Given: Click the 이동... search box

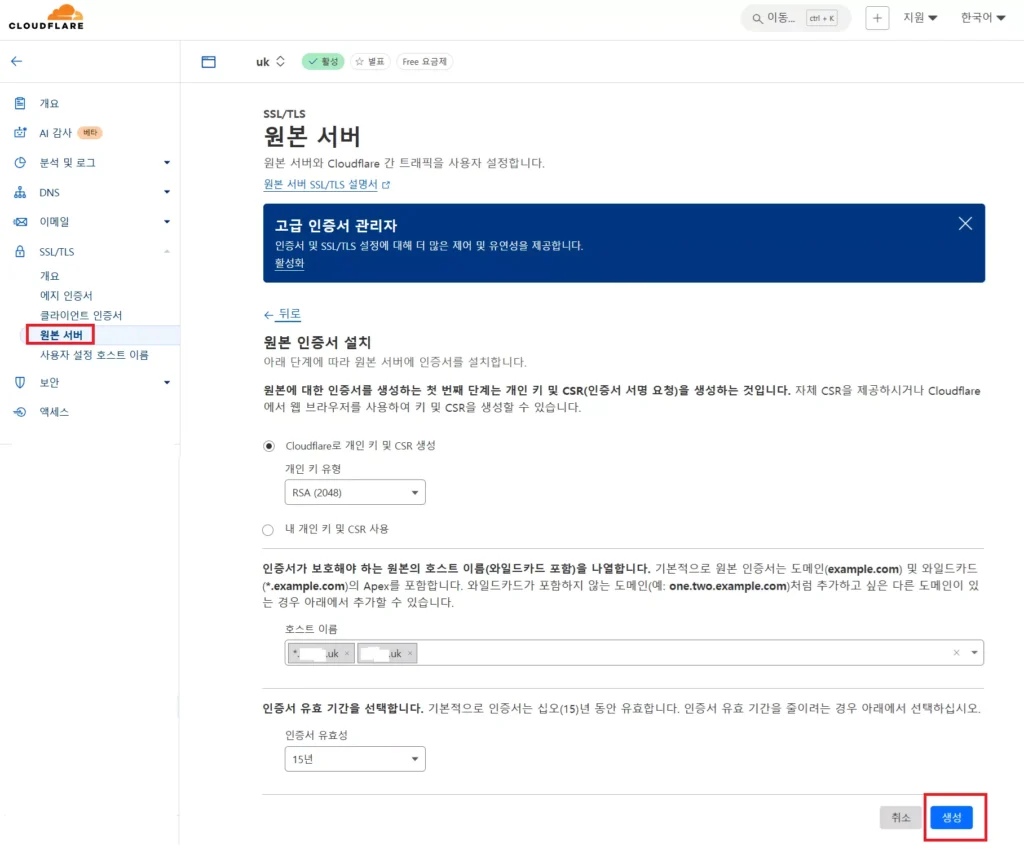Looking at the screenshot, I should coord(795,18).
